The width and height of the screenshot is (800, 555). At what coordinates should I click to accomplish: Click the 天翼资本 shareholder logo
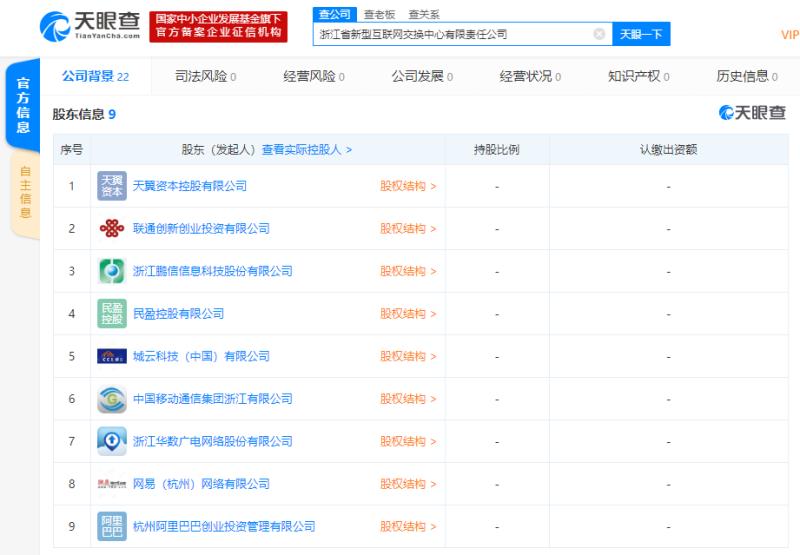click(112, 186)
